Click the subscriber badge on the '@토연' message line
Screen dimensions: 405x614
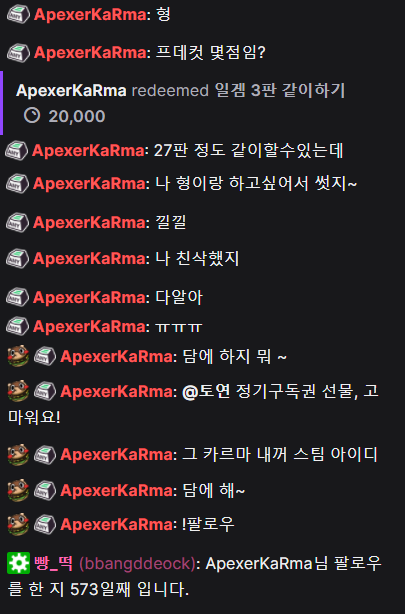(45, 391)
